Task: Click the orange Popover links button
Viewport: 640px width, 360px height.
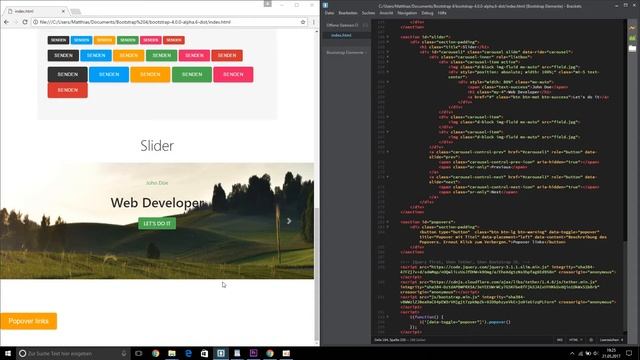Action: [29, 321]
